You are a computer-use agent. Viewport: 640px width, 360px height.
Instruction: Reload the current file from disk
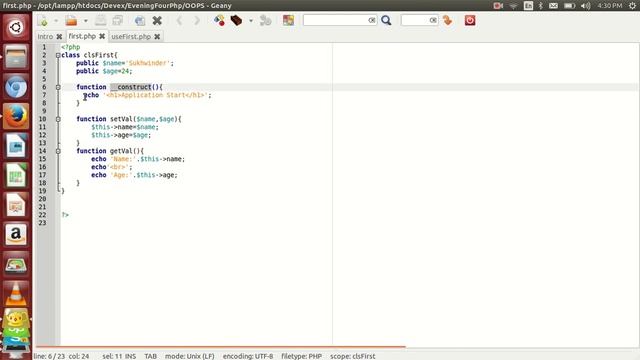tap(140, 20)
